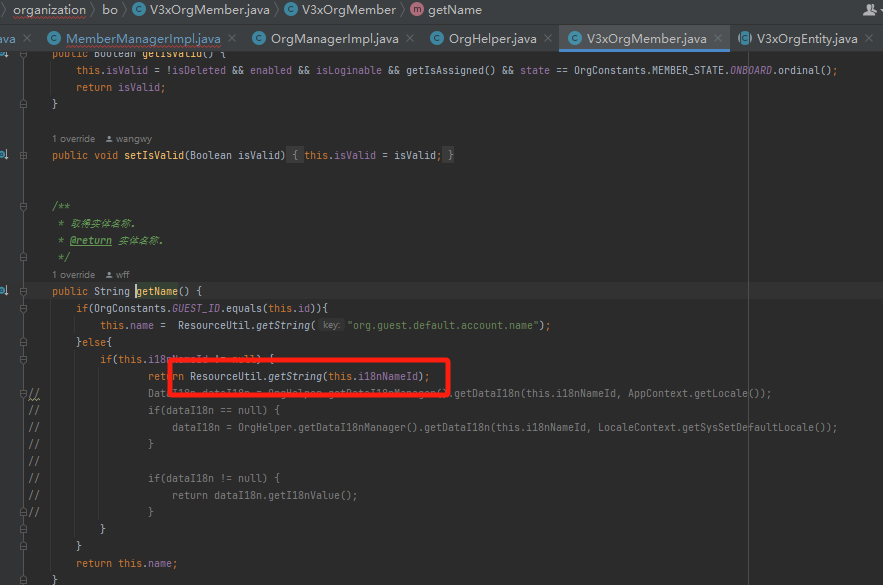This screenshot has height=585, width=883.
Task: Click the class icon on OrgManagerImpl.java tab
Action: [x=258, y=39]
